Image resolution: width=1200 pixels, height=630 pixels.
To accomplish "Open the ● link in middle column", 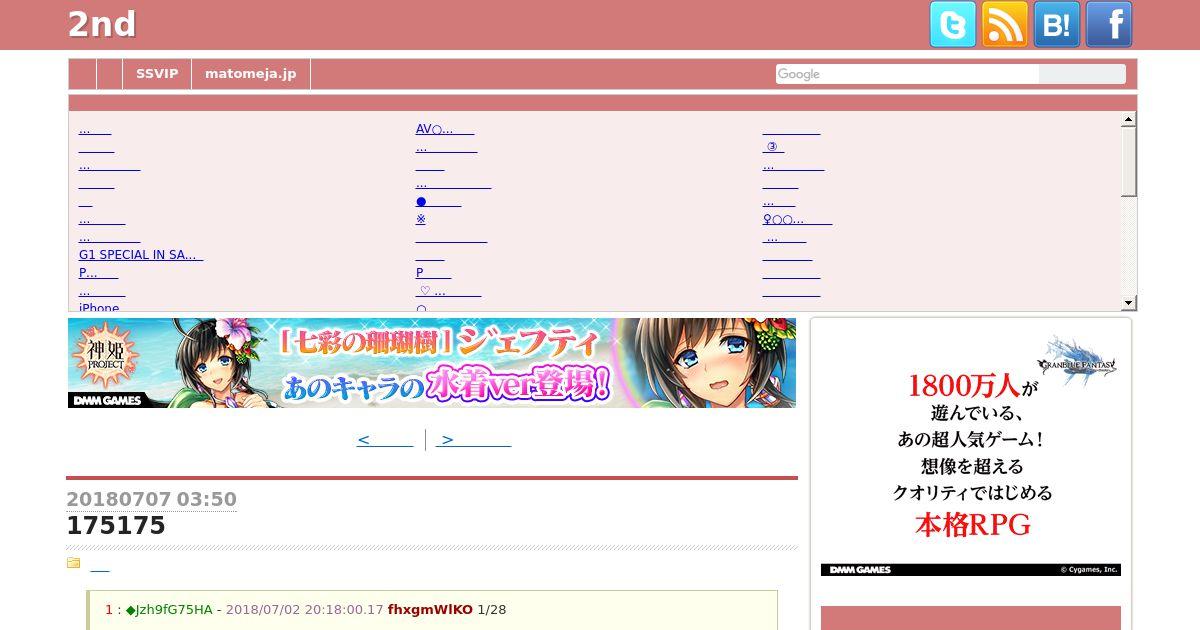I will tap(438, 201).
